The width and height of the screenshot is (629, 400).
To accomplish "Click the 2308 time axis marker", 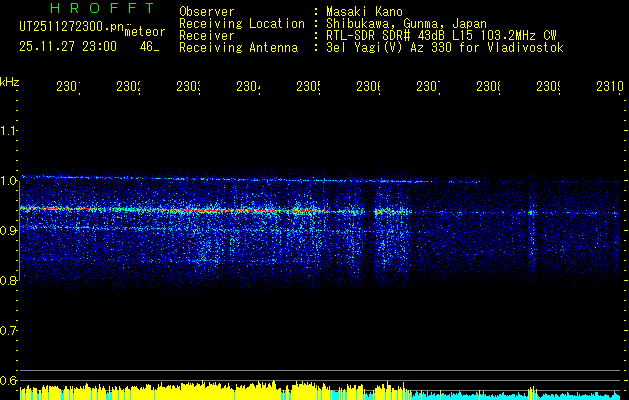I will [x=489, y=87].
